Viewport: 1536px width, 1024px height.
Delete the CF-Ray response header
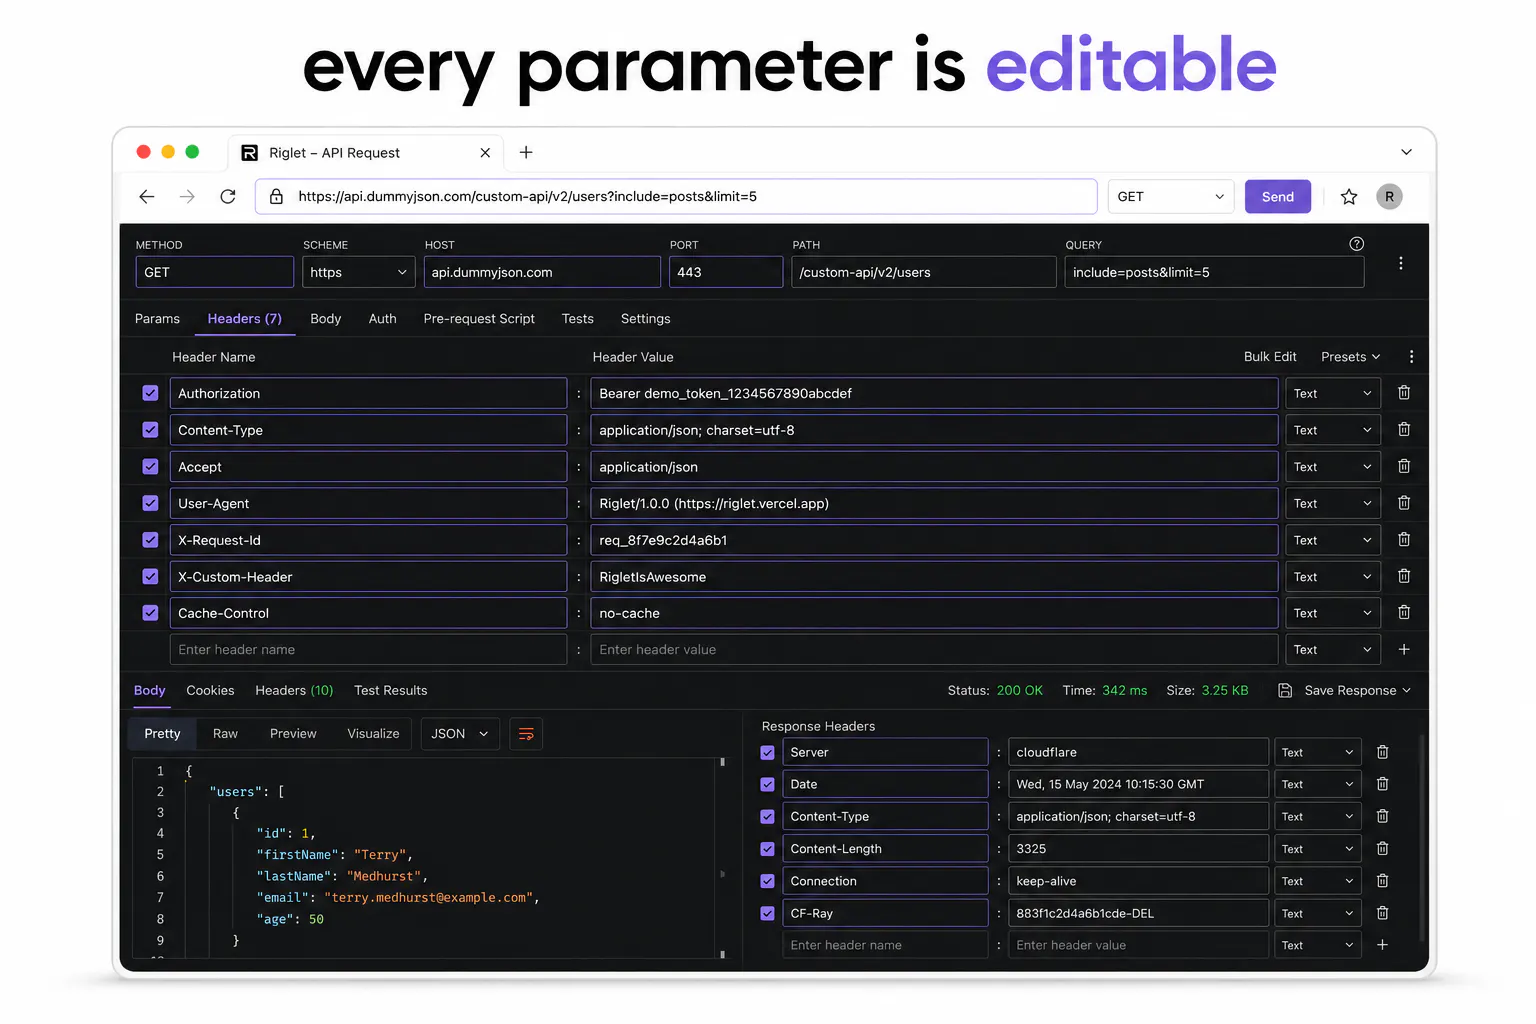(x=1382, y=913)
